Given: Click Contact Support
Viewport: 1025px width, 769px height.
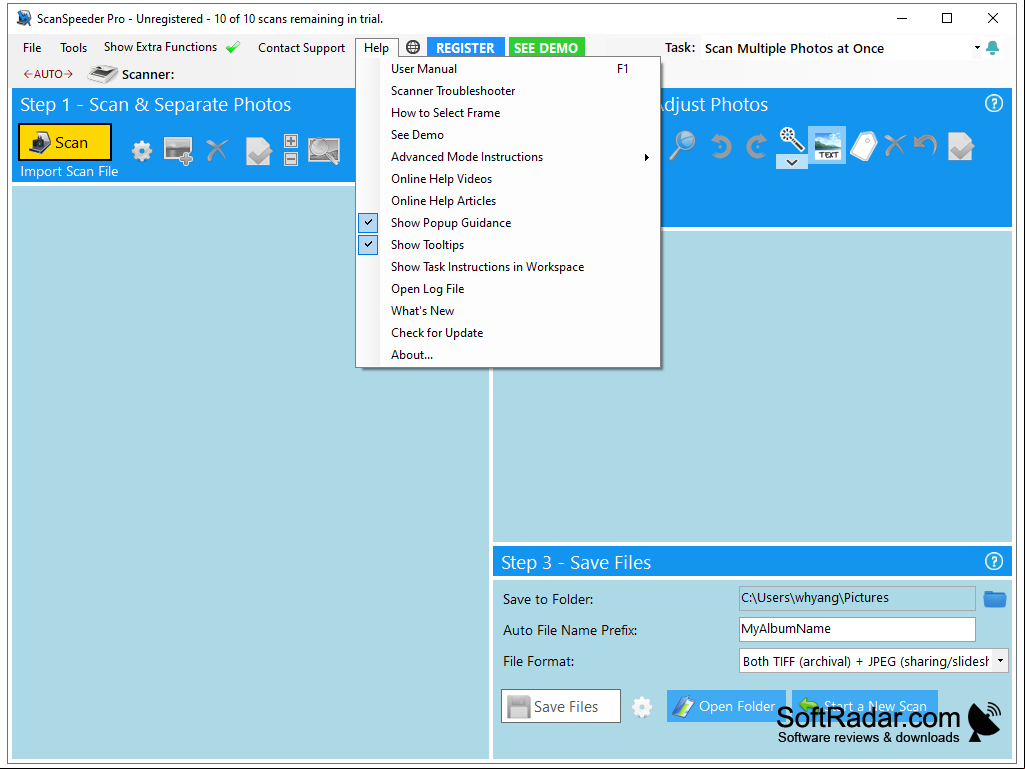Looking at the screenshot, I should 301,48.
